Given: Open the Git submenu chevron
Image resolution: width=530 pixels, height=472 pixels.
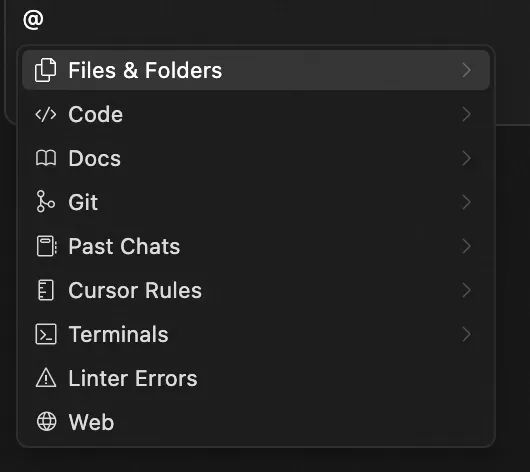Looking at the screenshot, I should (x=466, y=202).
